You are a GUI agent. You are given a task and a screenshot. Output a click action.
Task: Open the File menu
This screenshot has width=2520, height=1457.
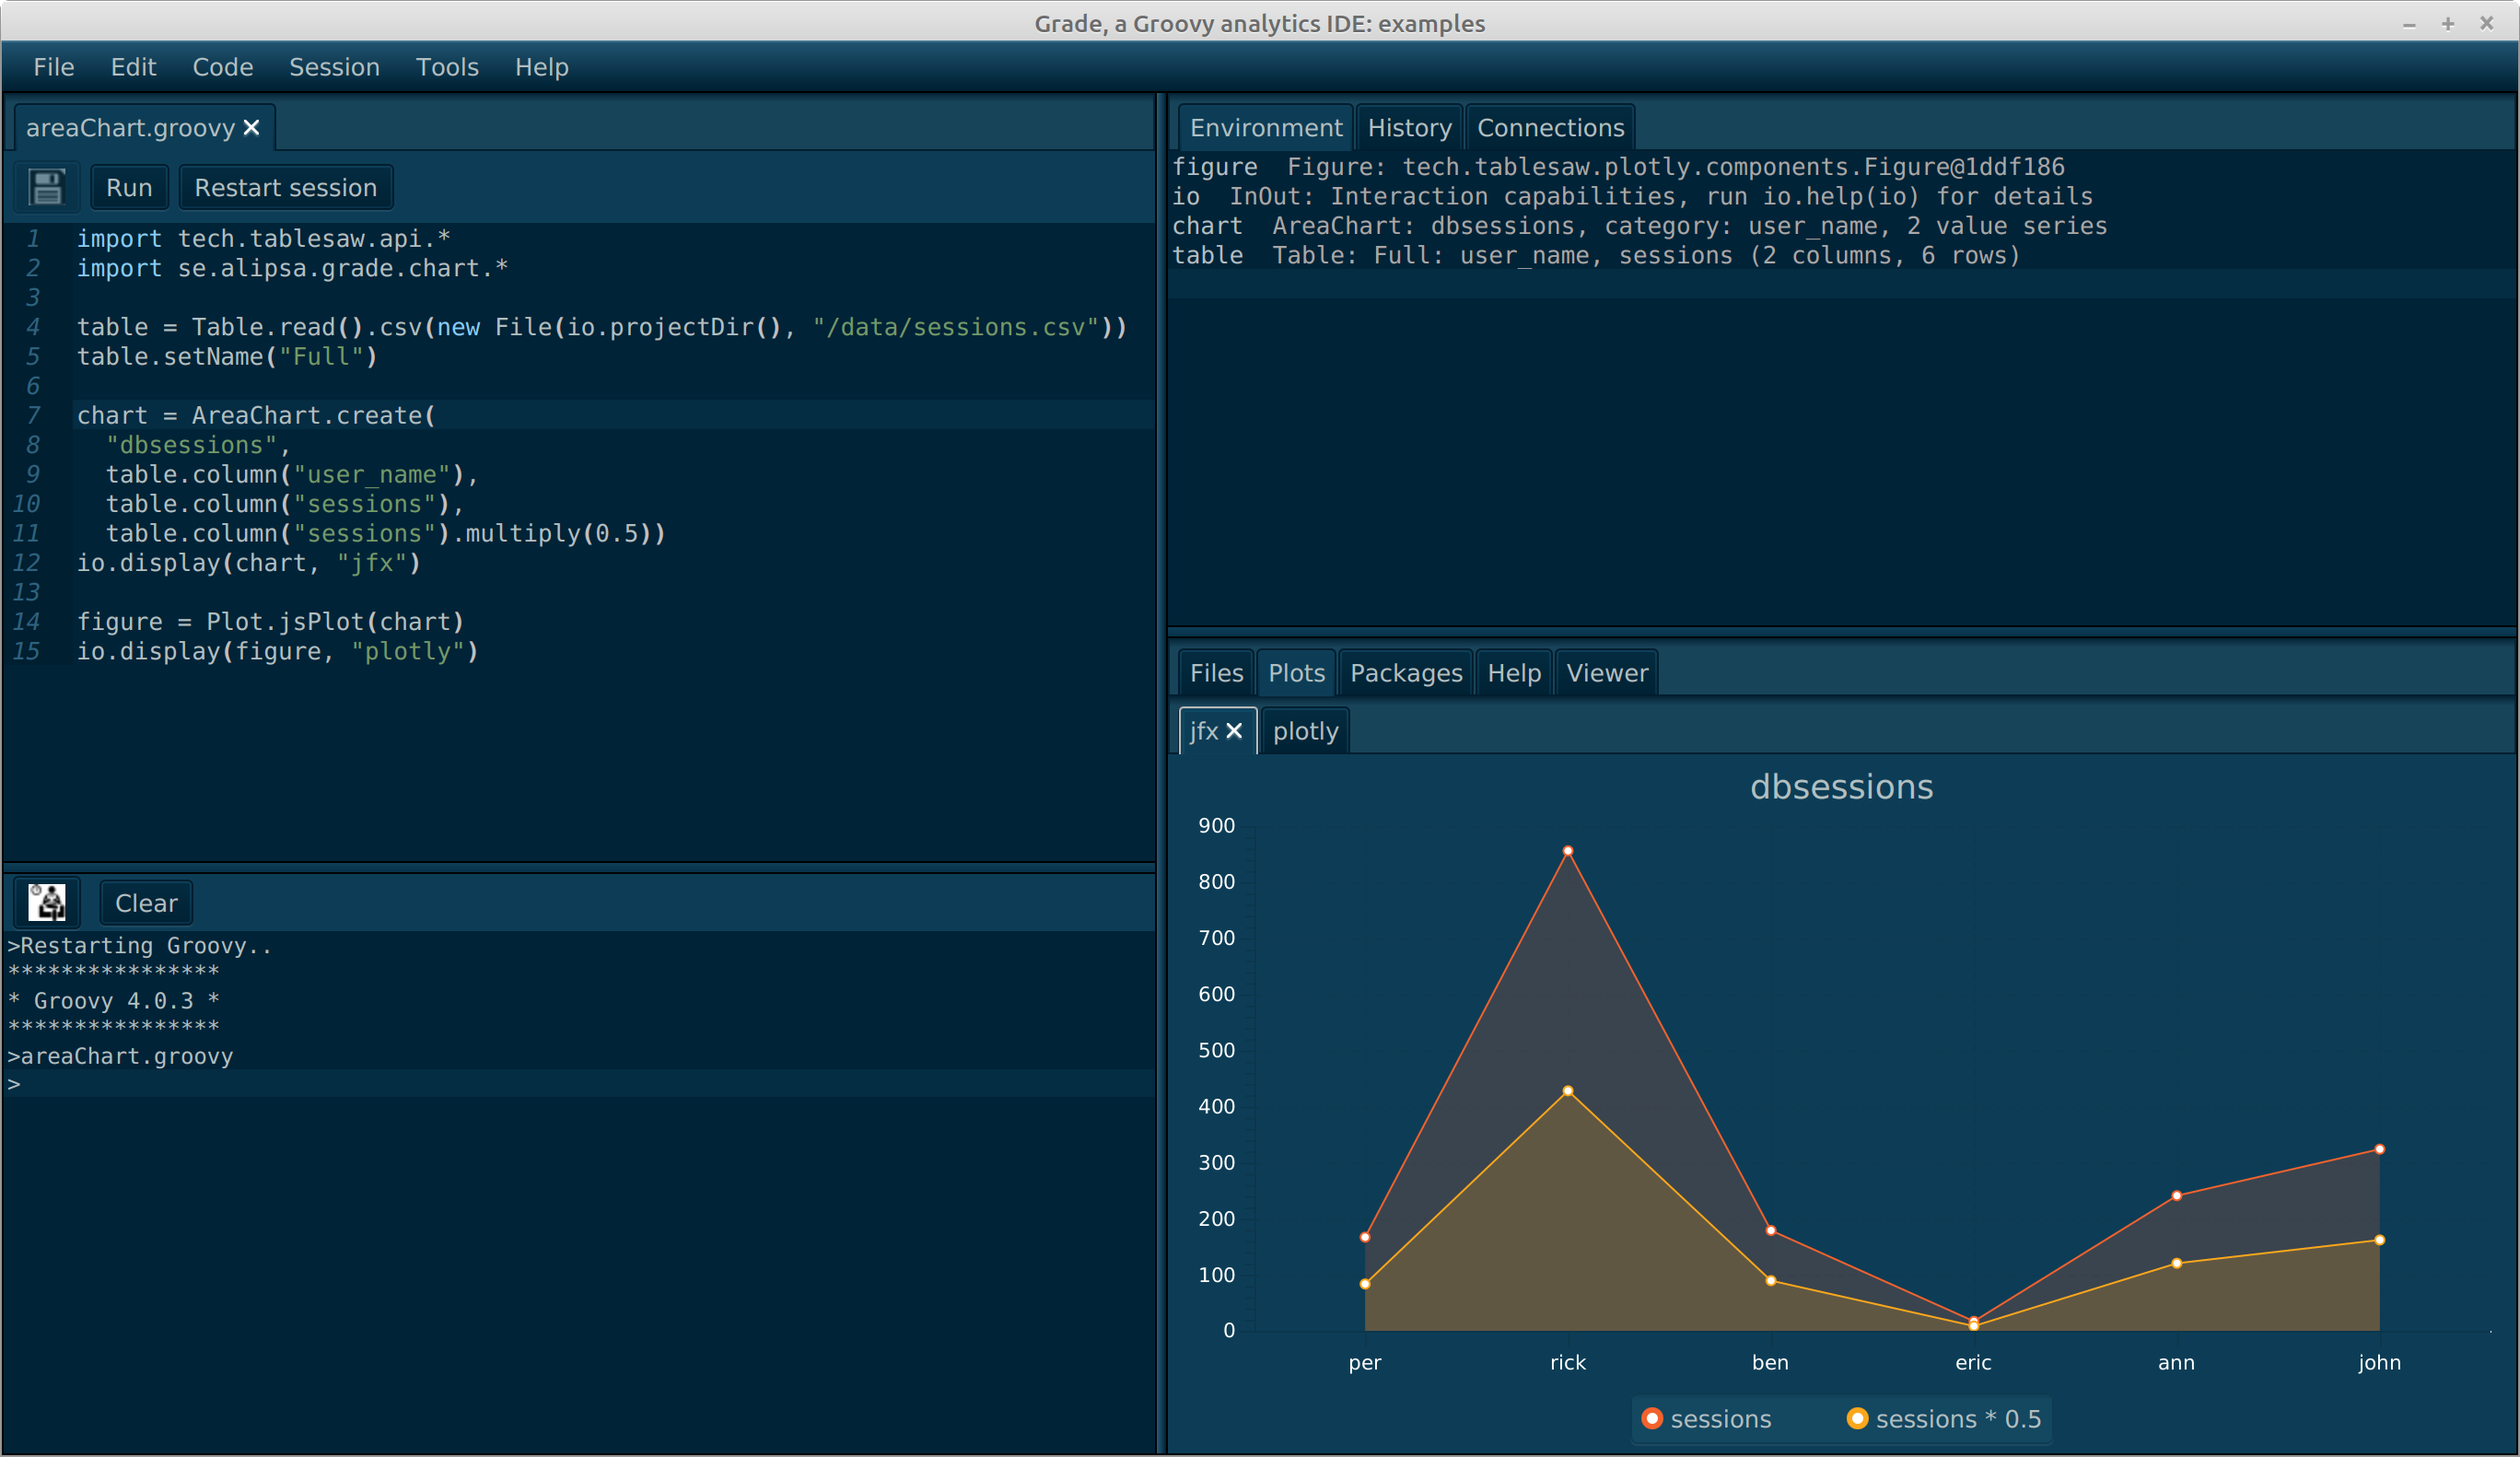(53, 67)
